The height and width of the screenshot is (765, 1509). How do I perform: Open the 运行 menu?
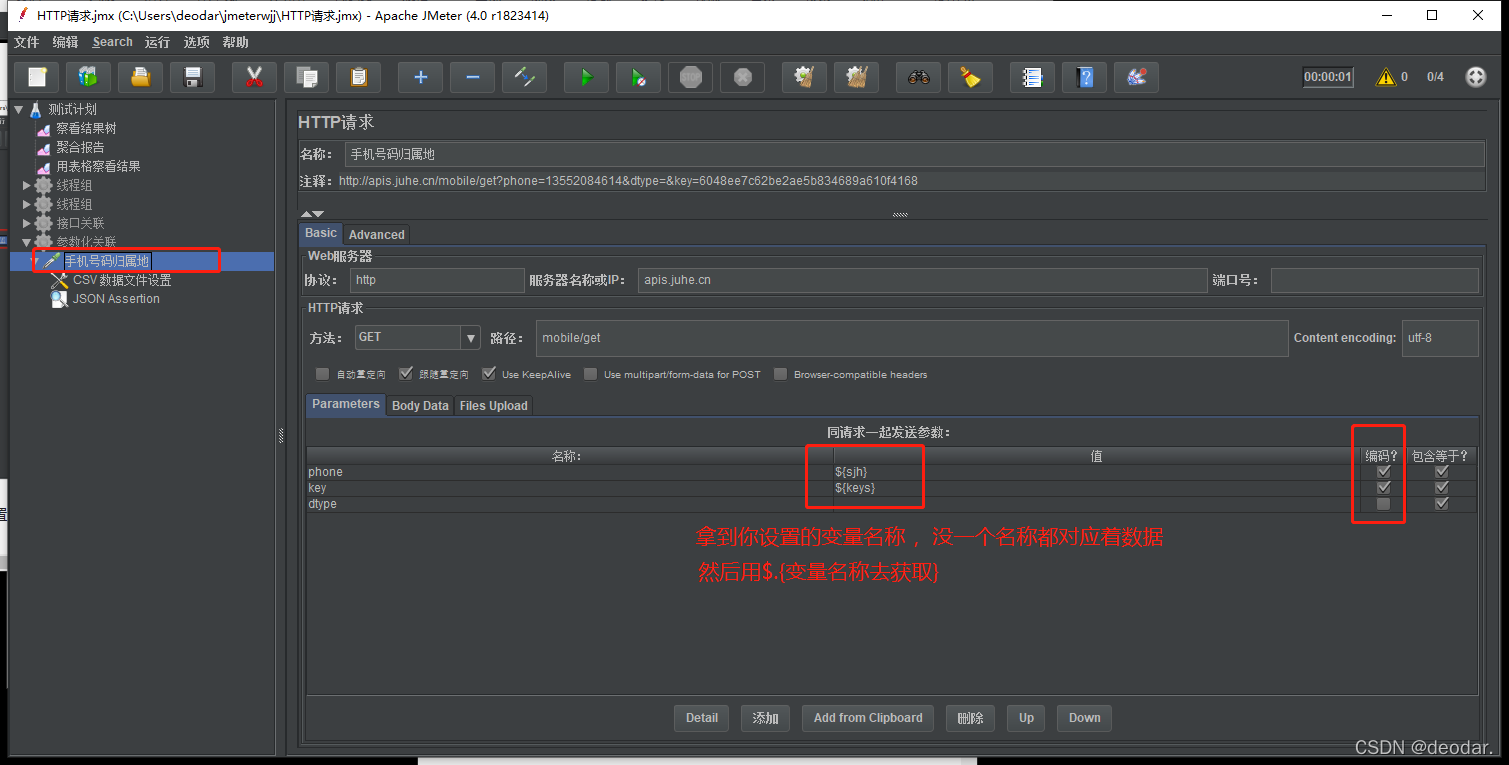(157, 42)
